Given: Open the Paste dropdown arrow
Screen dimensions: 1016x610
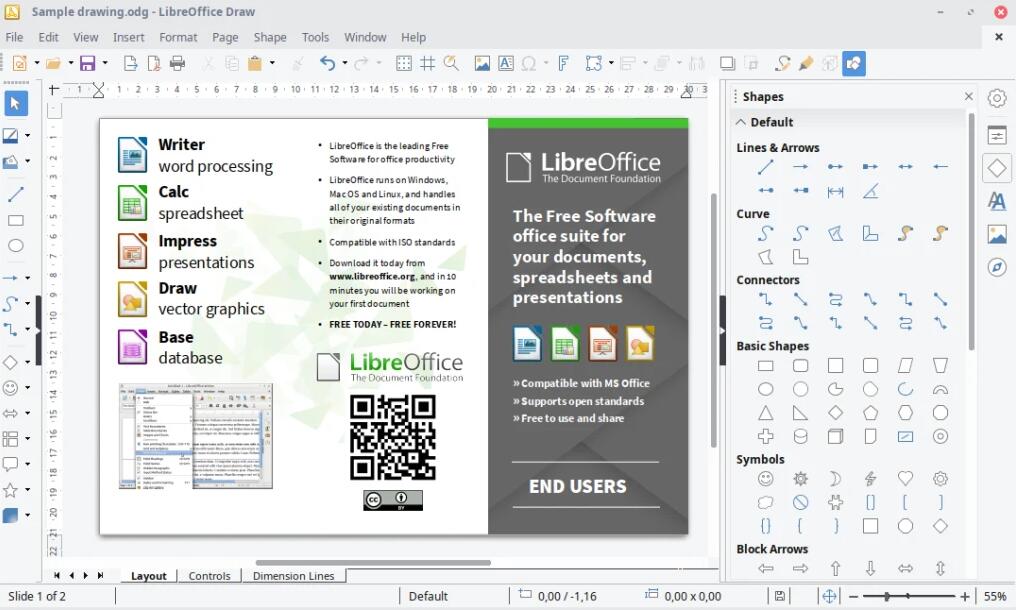Looking at the screenshot, I should [272, 62].
